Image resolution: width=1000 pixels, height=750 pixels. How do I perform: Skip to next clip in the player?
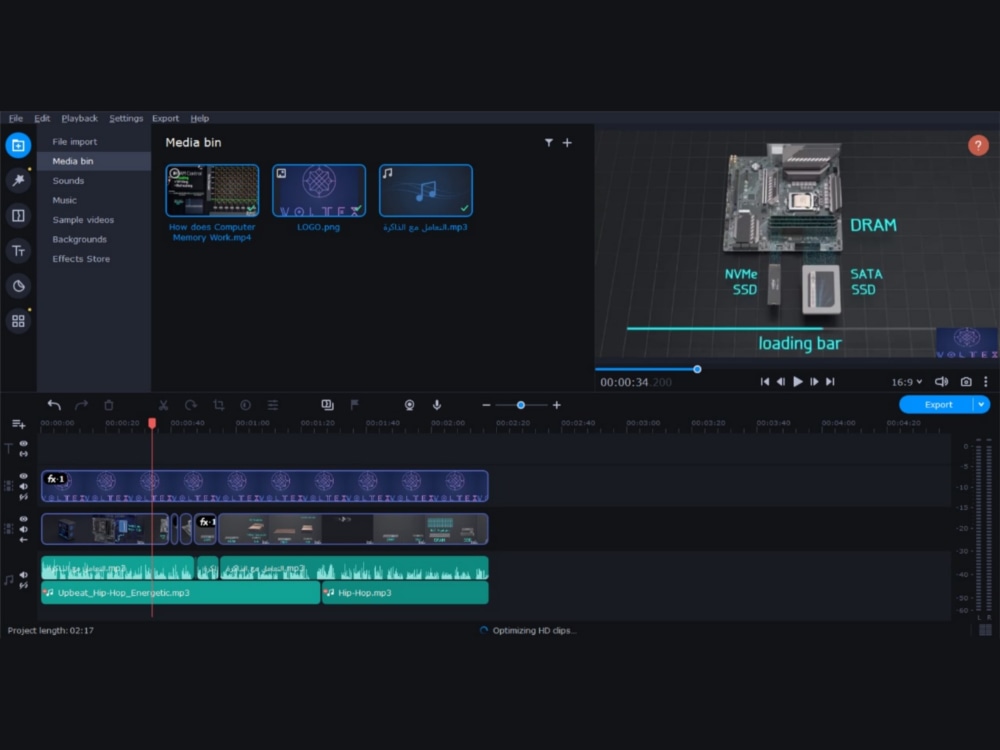pos(830,382)
